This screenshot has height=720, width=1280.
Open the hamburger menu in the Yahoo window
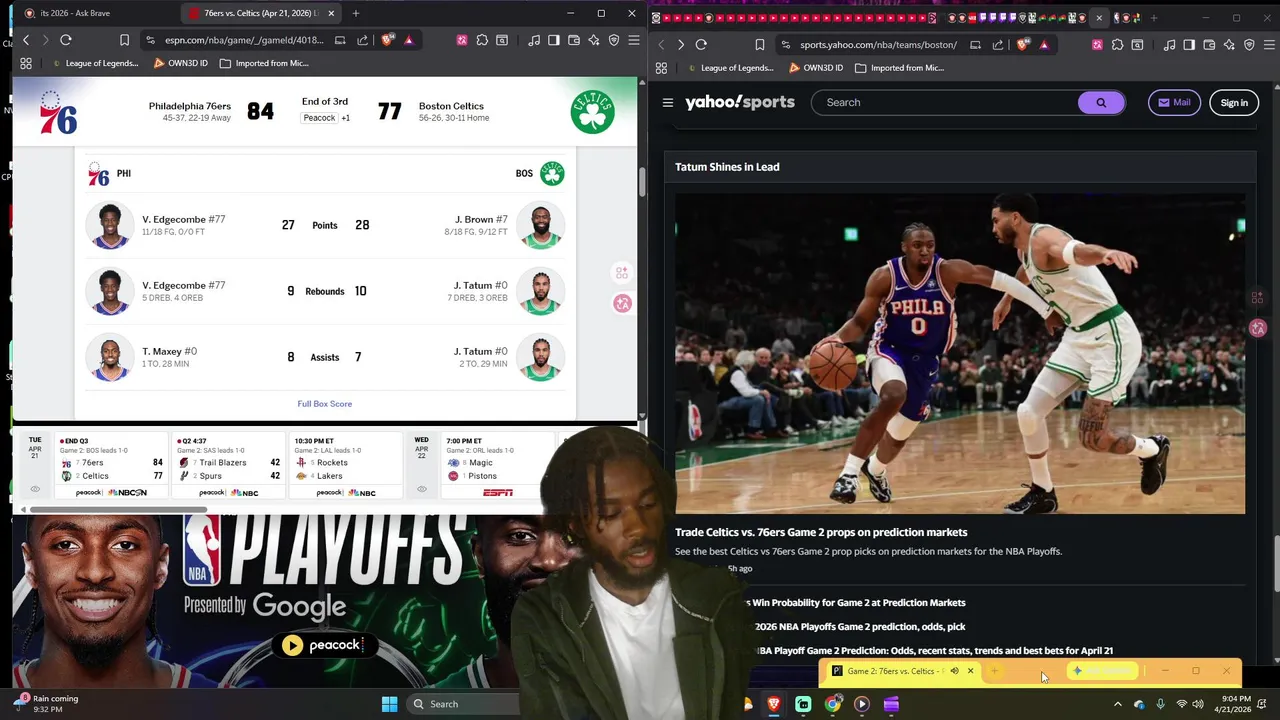pos(1269,45)
